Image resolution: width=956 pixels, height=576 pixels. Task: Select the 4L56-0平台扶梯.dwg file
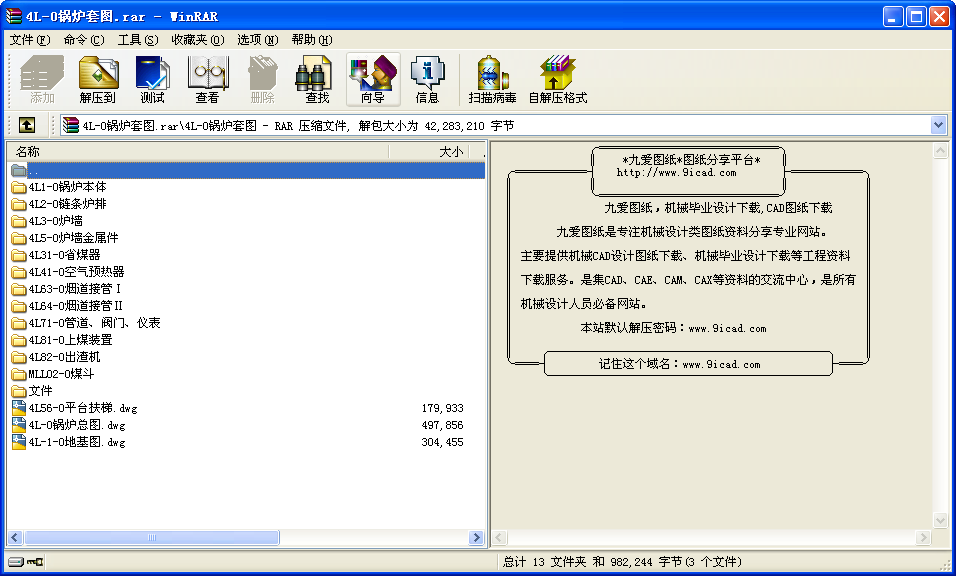(x=83, y=408)
